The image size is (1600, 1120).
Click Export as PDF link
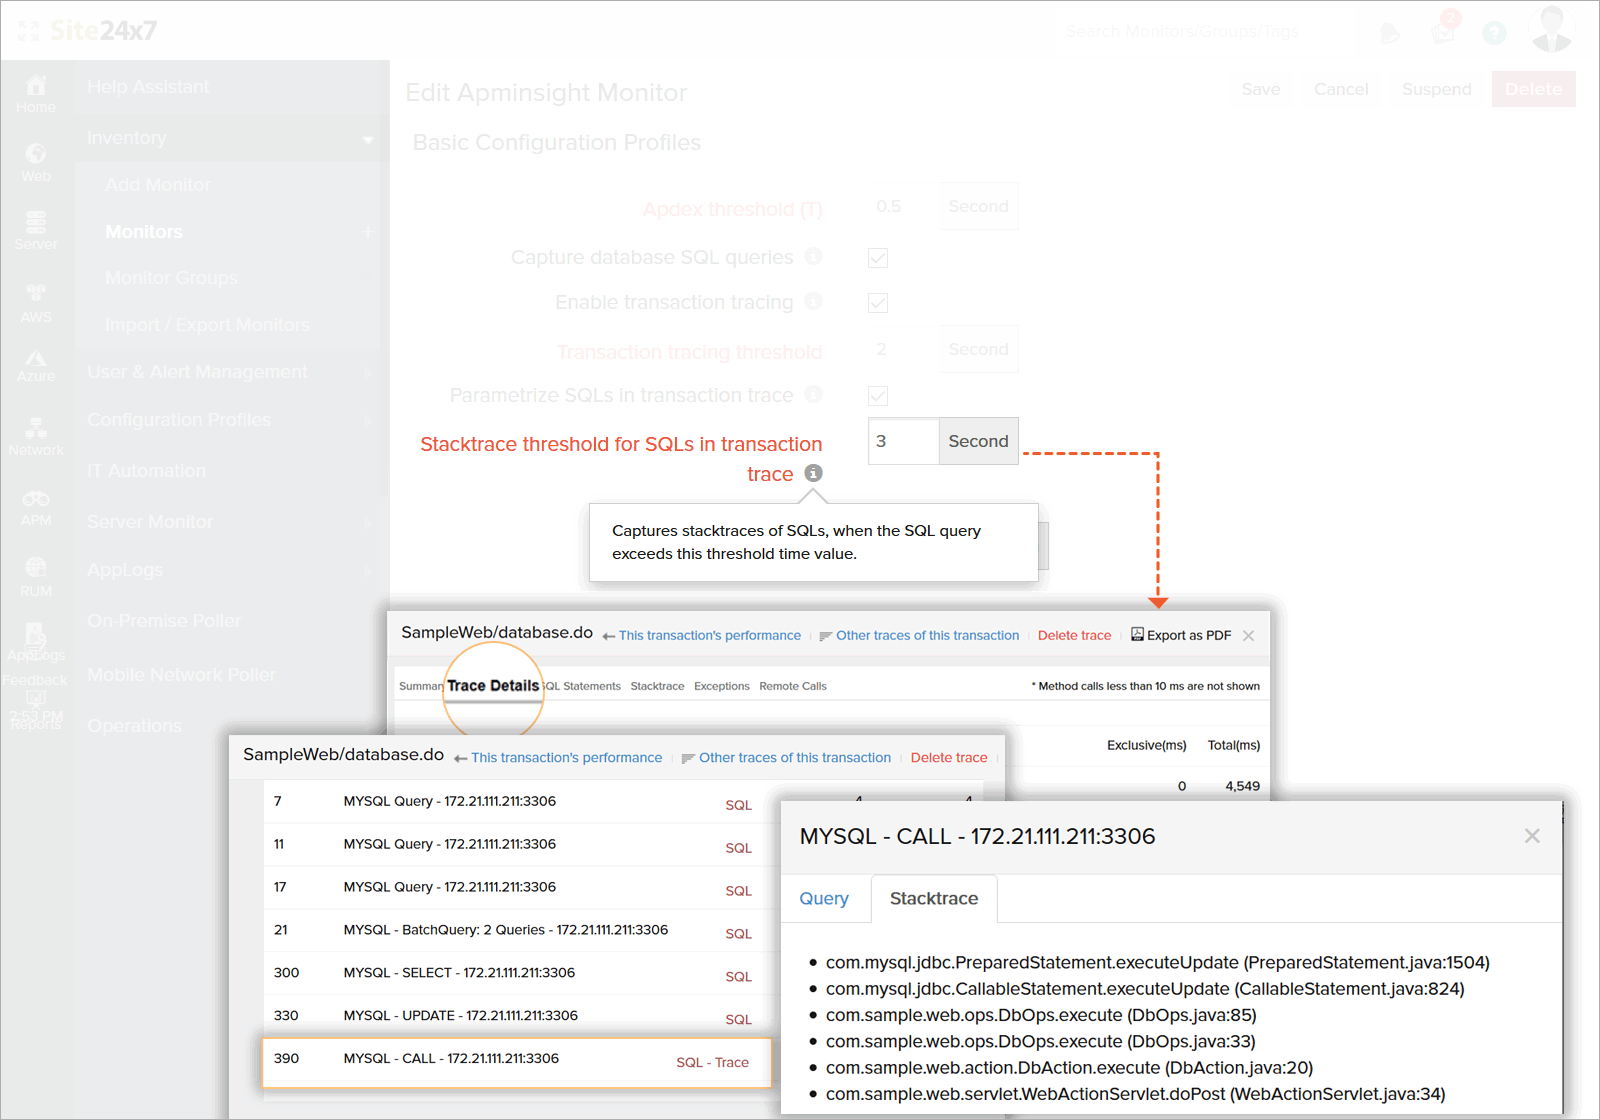[x=1189, y=635]
